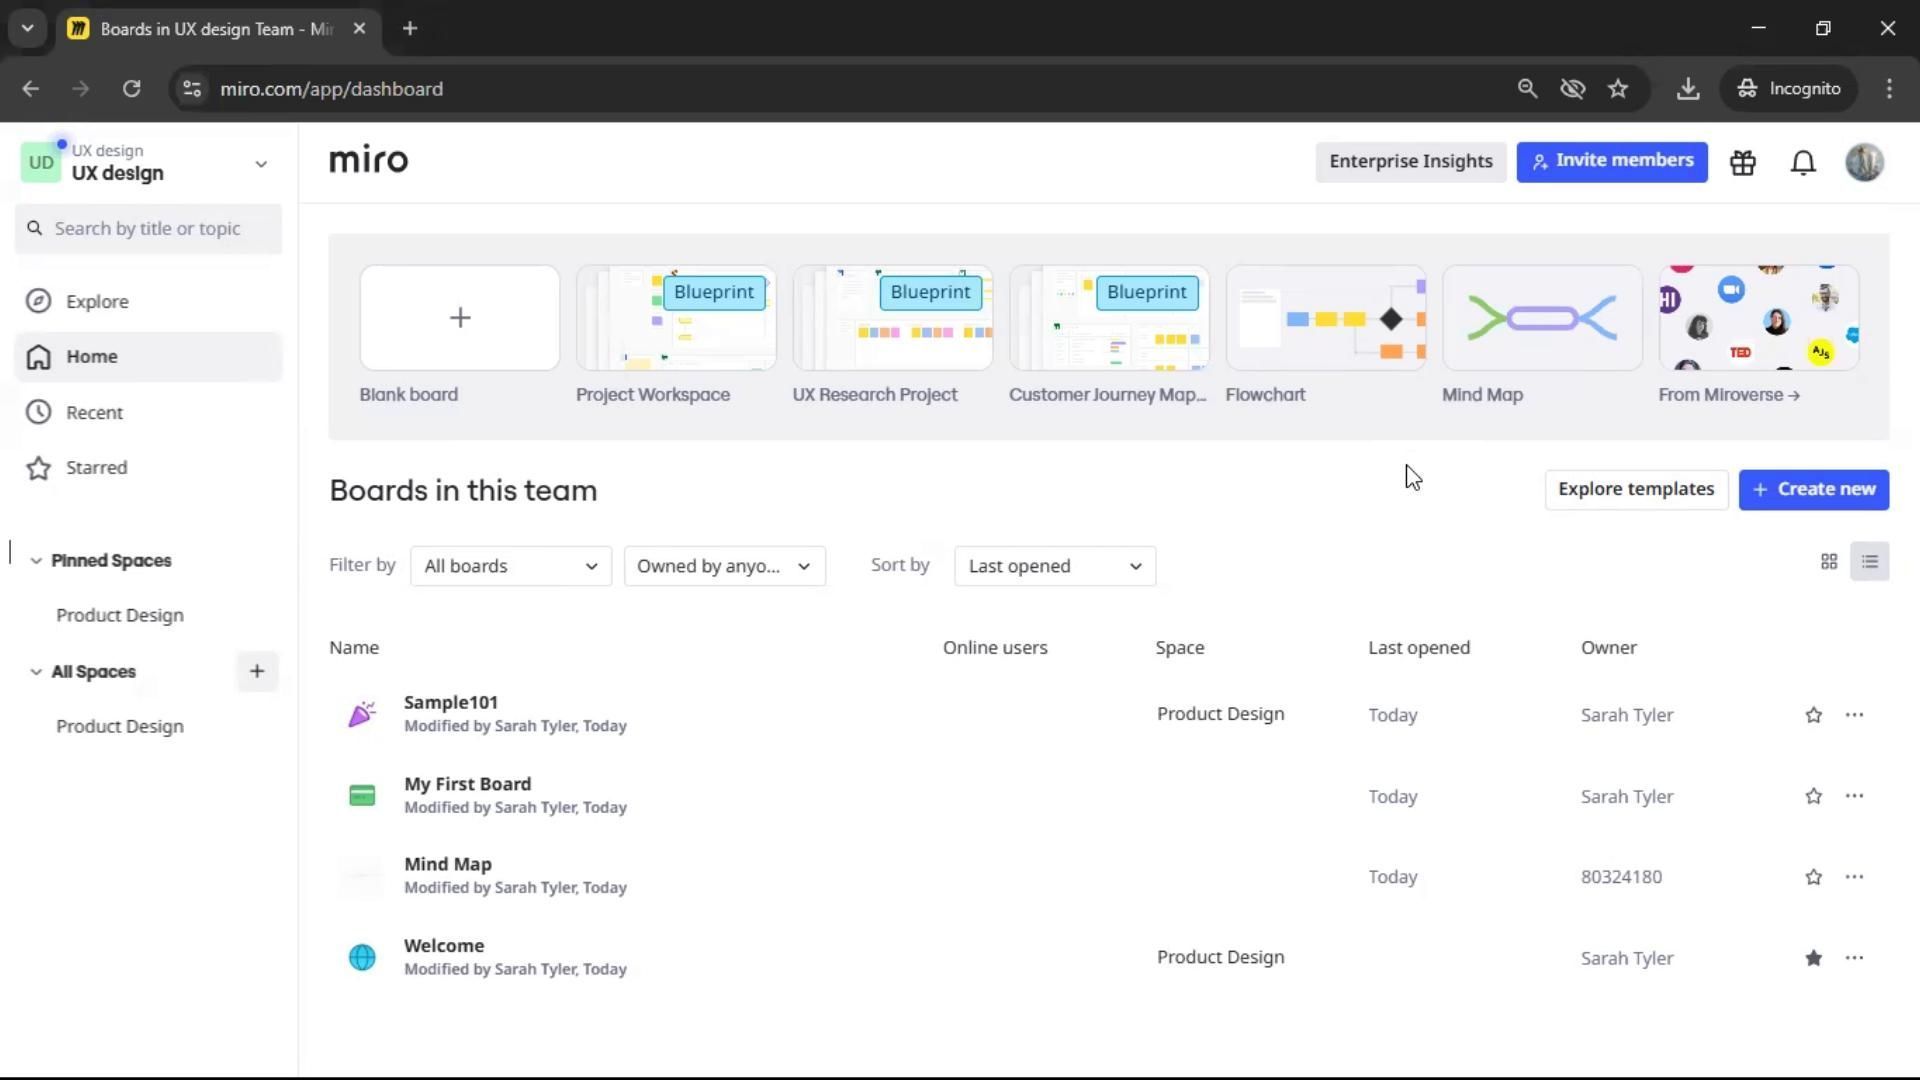The width and height of the screenshot is (1920, 1080).
Task: Open more options for Sample101 board
Action: coord(1854,715)
